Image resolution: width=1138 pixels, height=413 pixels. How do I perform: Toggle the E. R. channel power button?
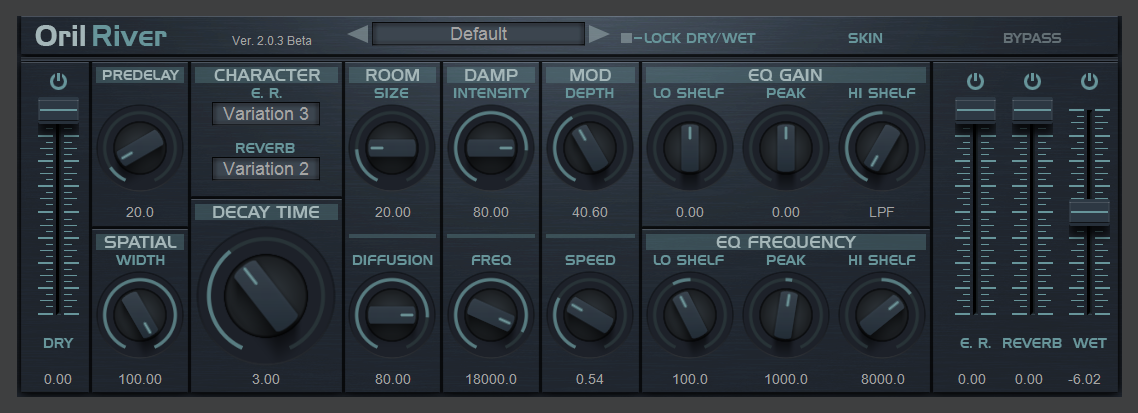975,81
